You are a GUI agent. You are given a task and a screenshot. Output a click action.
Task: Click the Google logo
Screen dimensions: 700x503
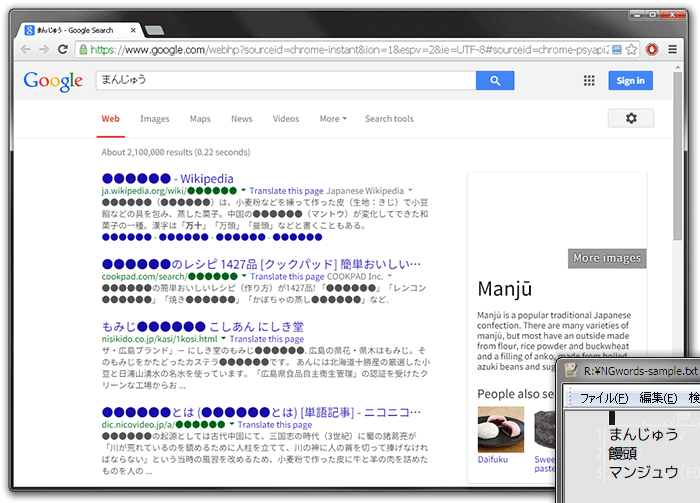[53, 81]
